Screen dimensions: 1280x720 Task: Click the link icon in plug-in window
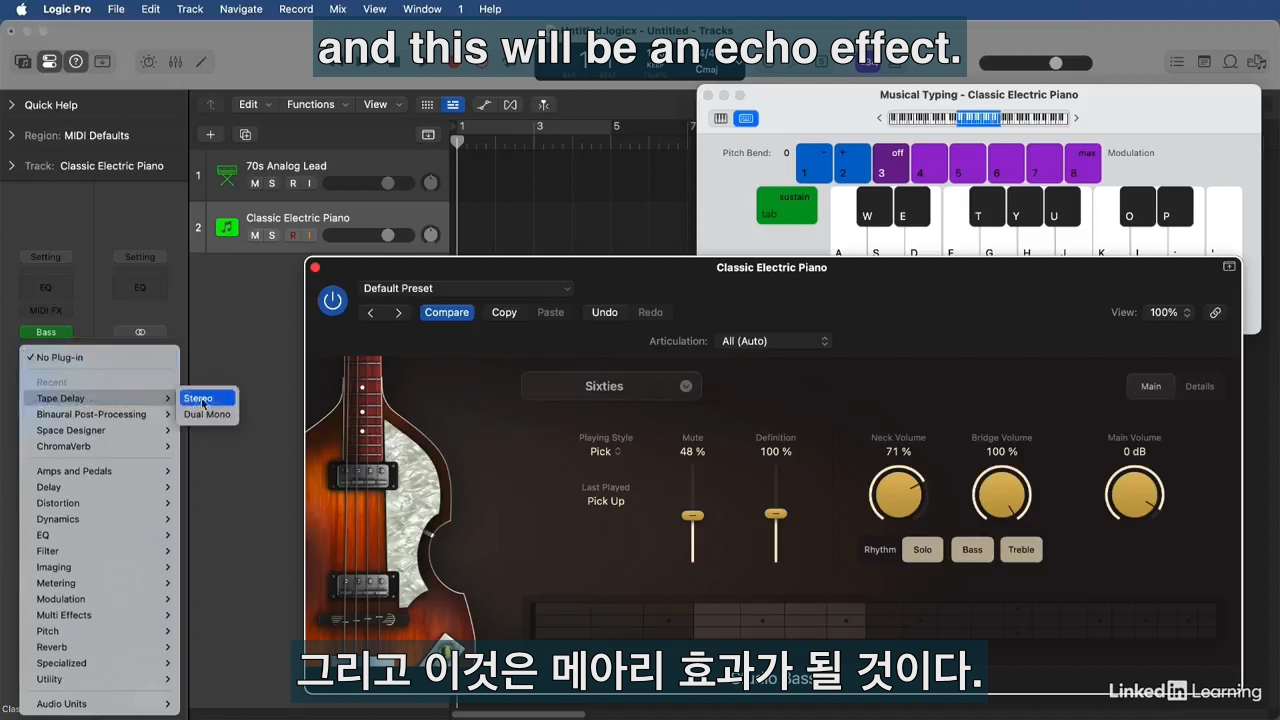1215,313
